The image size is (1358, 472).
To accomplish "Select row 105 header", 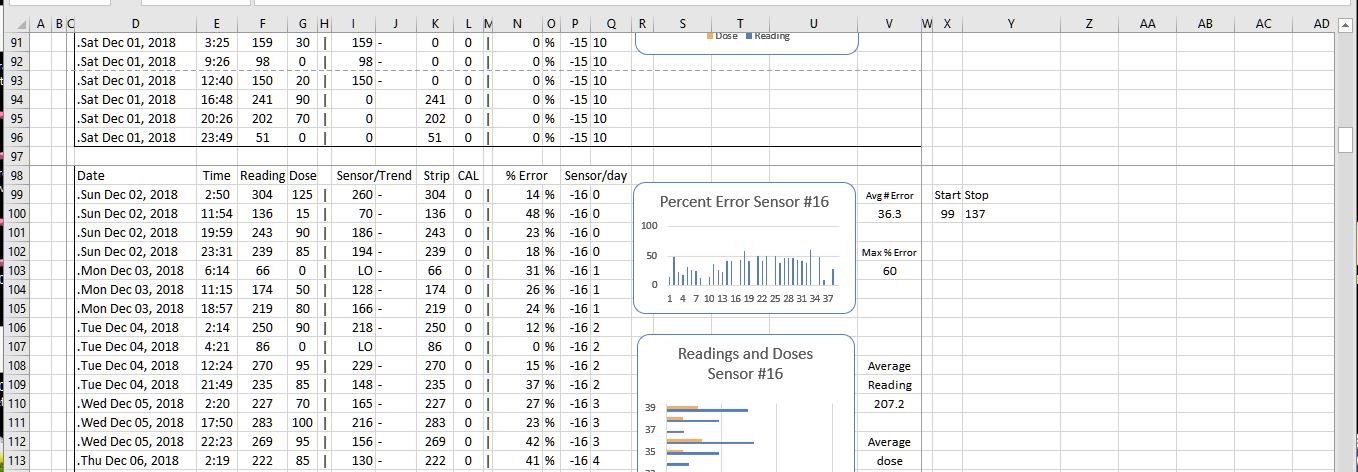I will click(x=15, y=308).
